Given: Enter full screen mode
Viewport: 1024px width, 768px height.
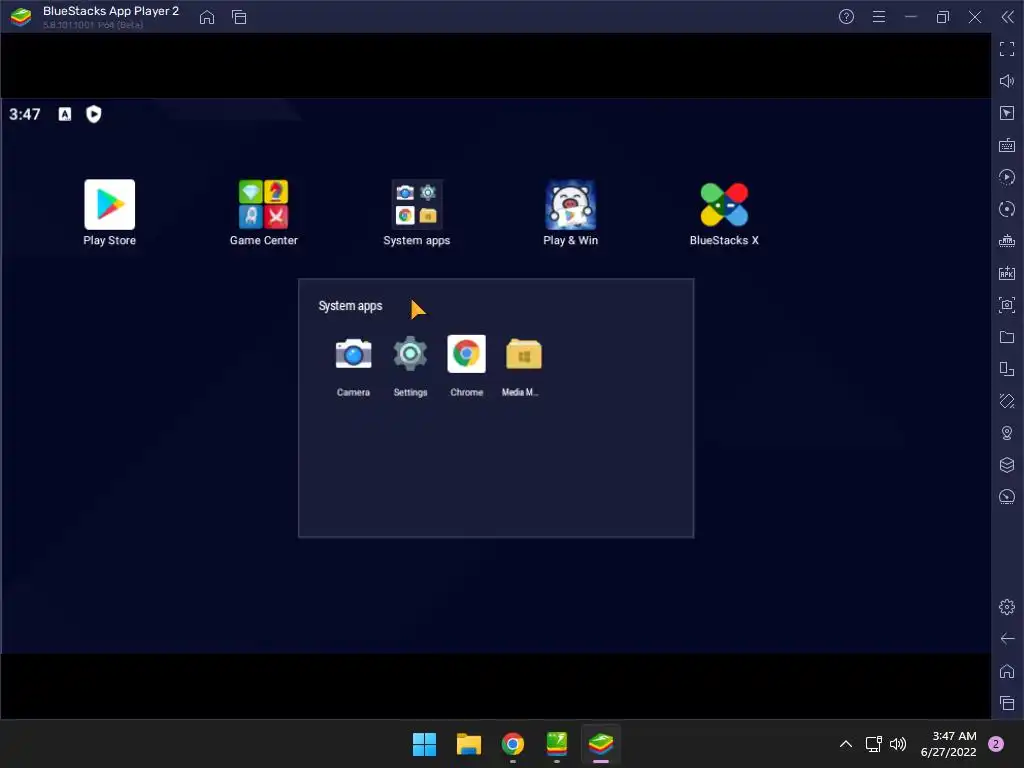Looking at the screenshot, I should coord(1007,49).
